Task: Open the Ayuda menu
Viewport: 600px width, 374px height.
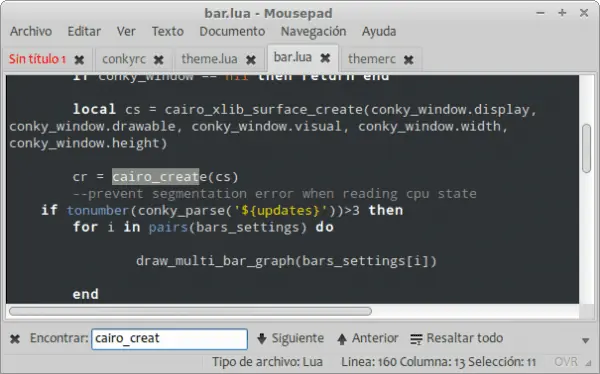Action: click(379, 31)
